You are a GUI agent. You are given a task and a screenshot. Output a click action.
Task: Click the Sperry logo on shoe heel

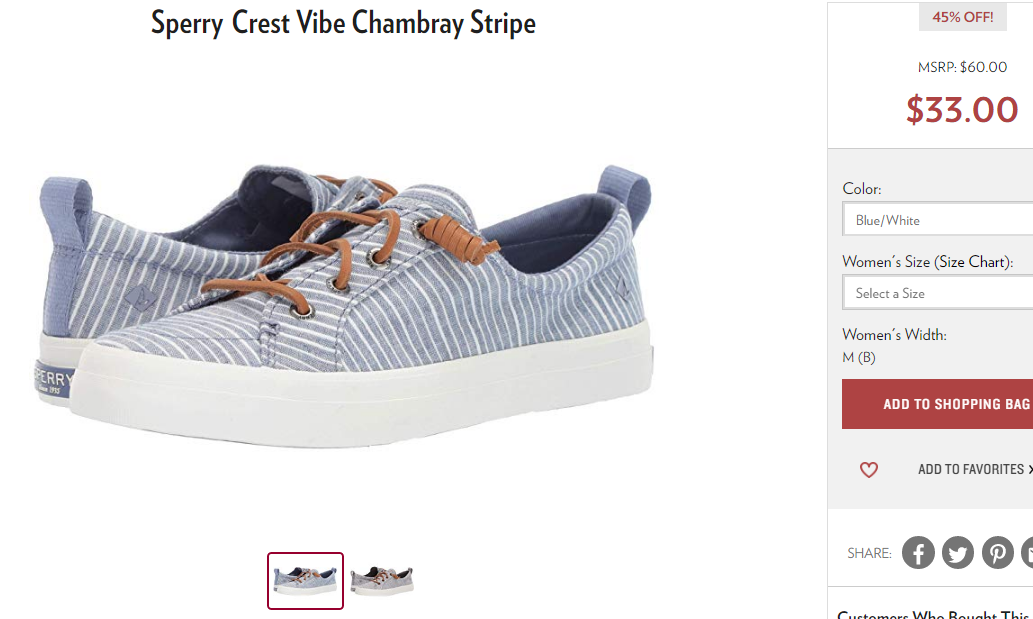pyautogui.click(x=53, y=381)
